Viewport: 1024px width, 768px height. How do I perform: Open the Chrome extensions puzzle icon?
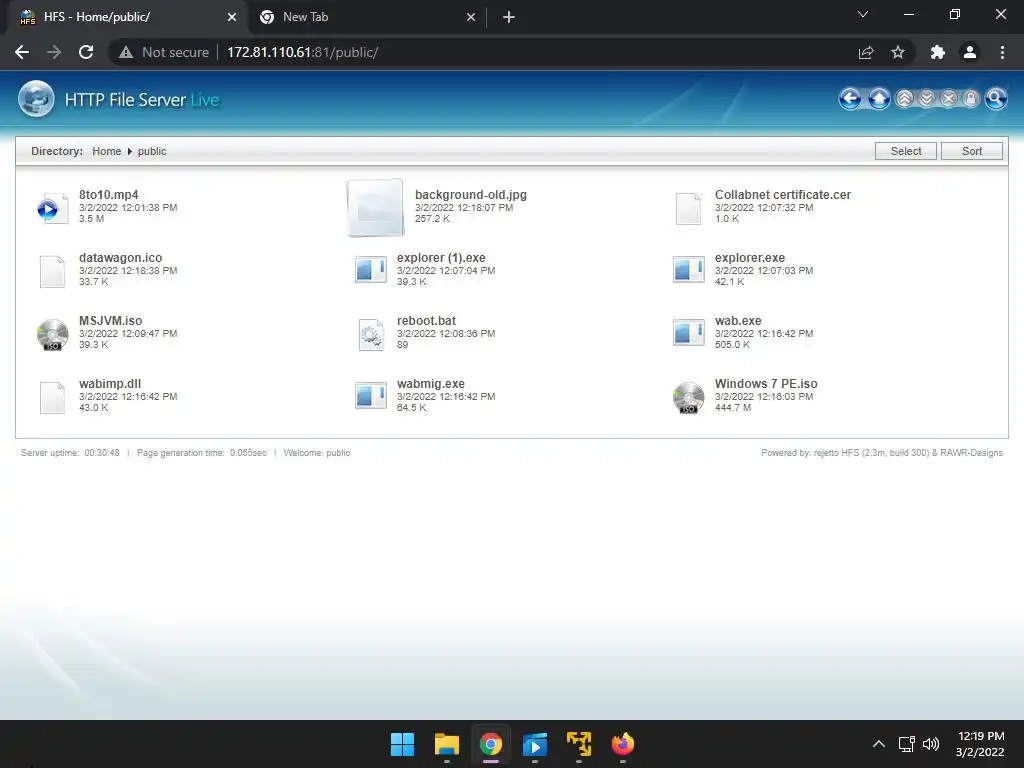(938, 52)
